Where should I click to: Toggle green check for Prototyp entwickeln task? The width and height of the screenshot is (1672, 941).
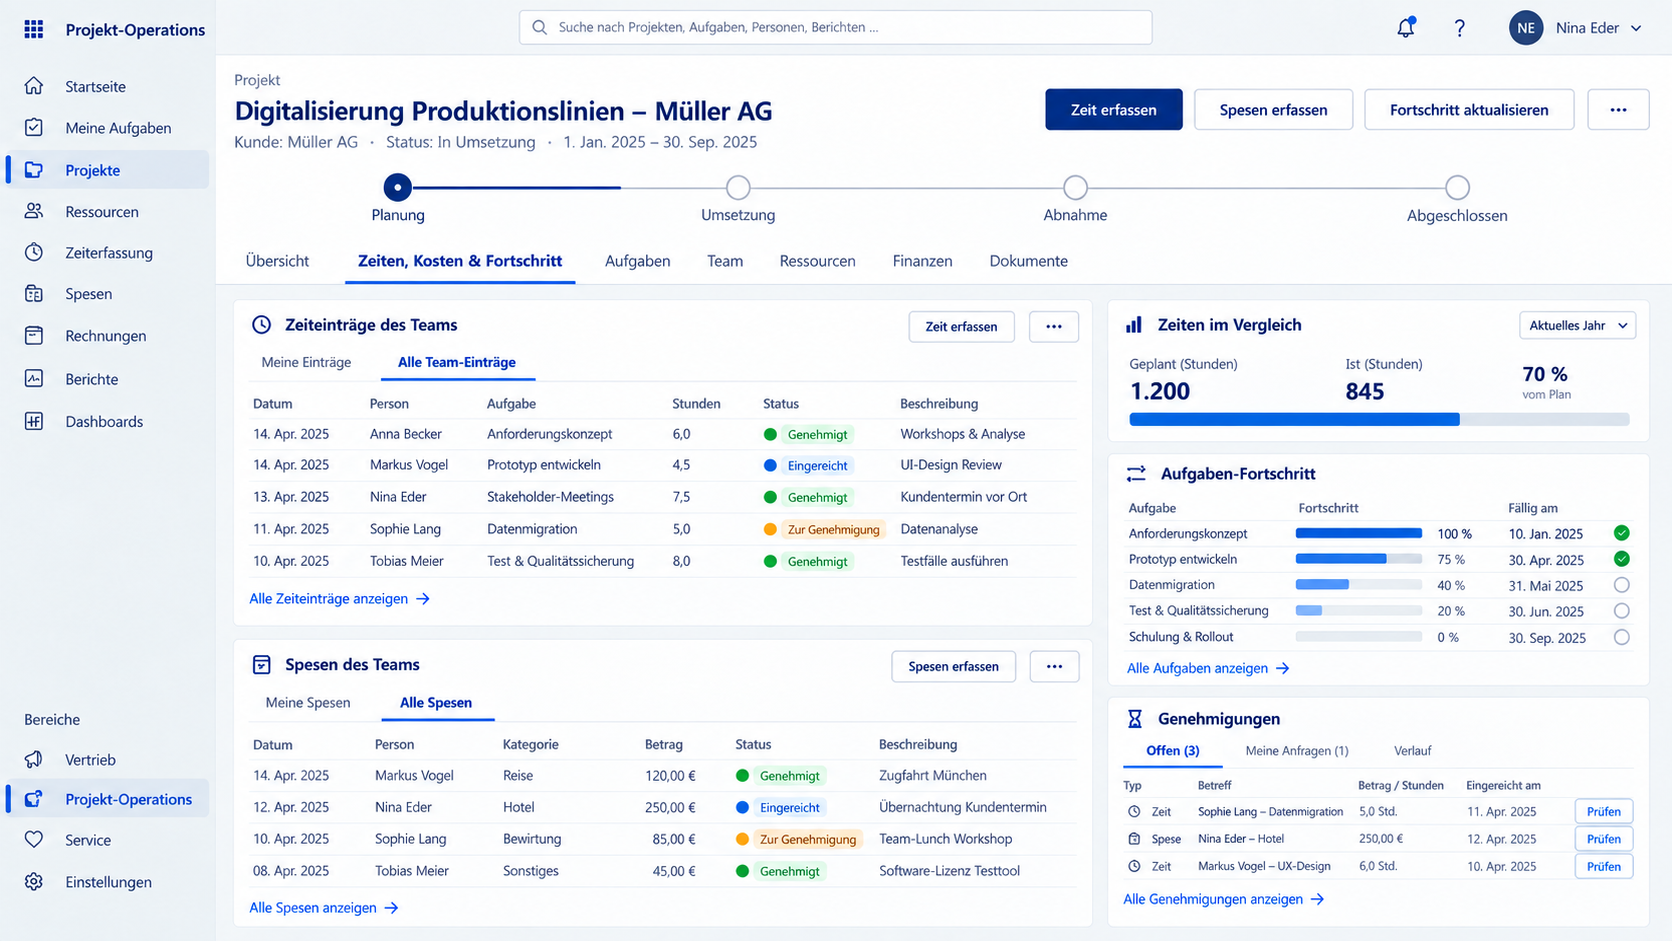1622,559
